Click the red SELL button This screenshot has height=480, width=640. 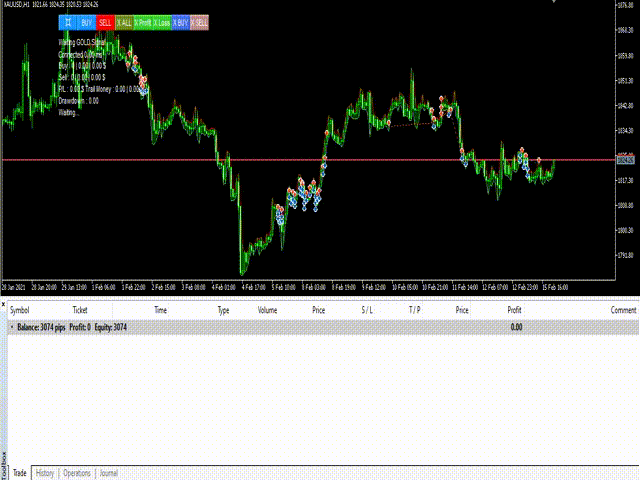click(105, 22)
